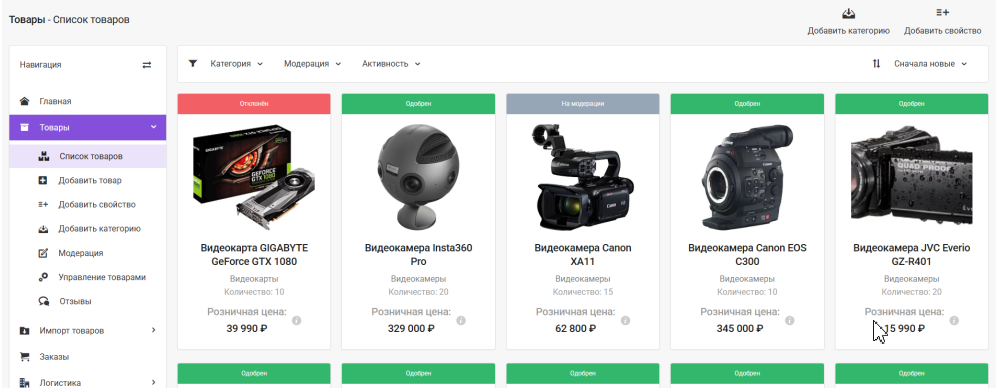998x392 pixels.
Task: Click the Модерация pencil icon in the sidebar
Action: pyautogui.click(x=43, y=253)
